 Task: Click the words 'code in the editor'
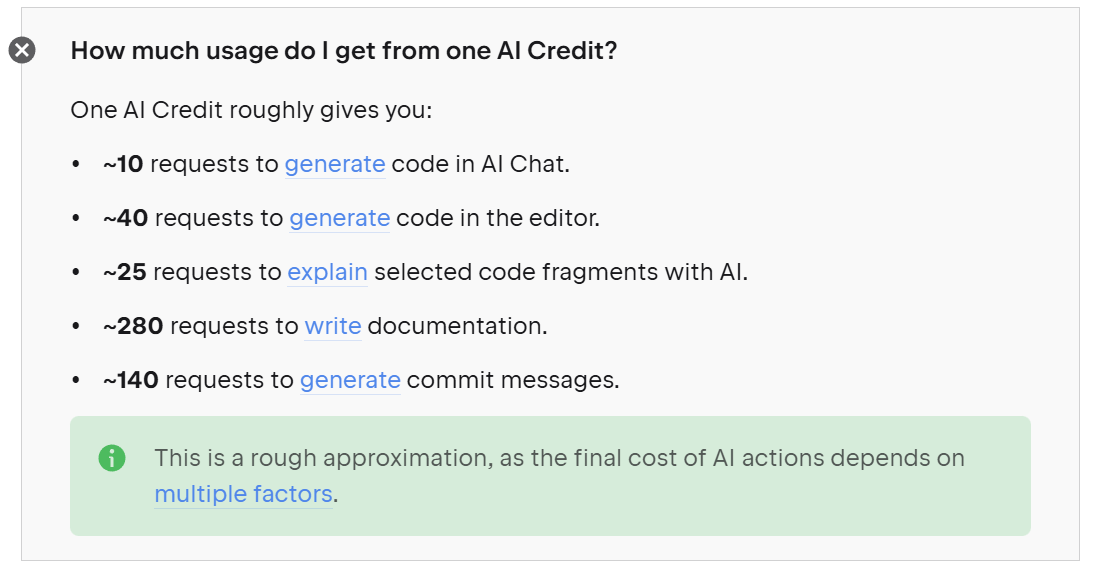click(497, 218)
